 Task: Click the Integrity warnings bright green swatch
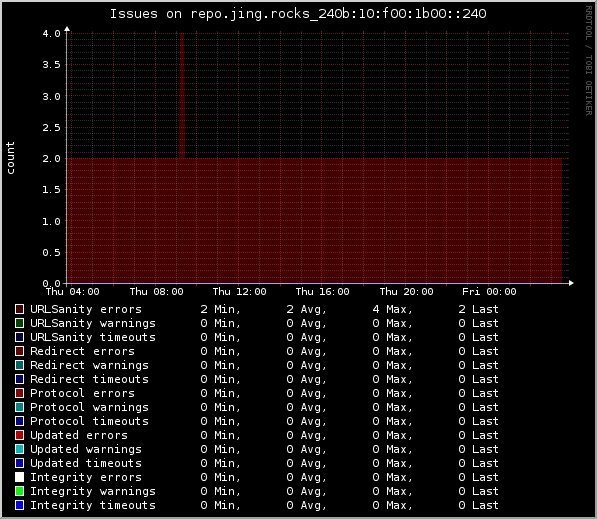[x=19, y=491]
